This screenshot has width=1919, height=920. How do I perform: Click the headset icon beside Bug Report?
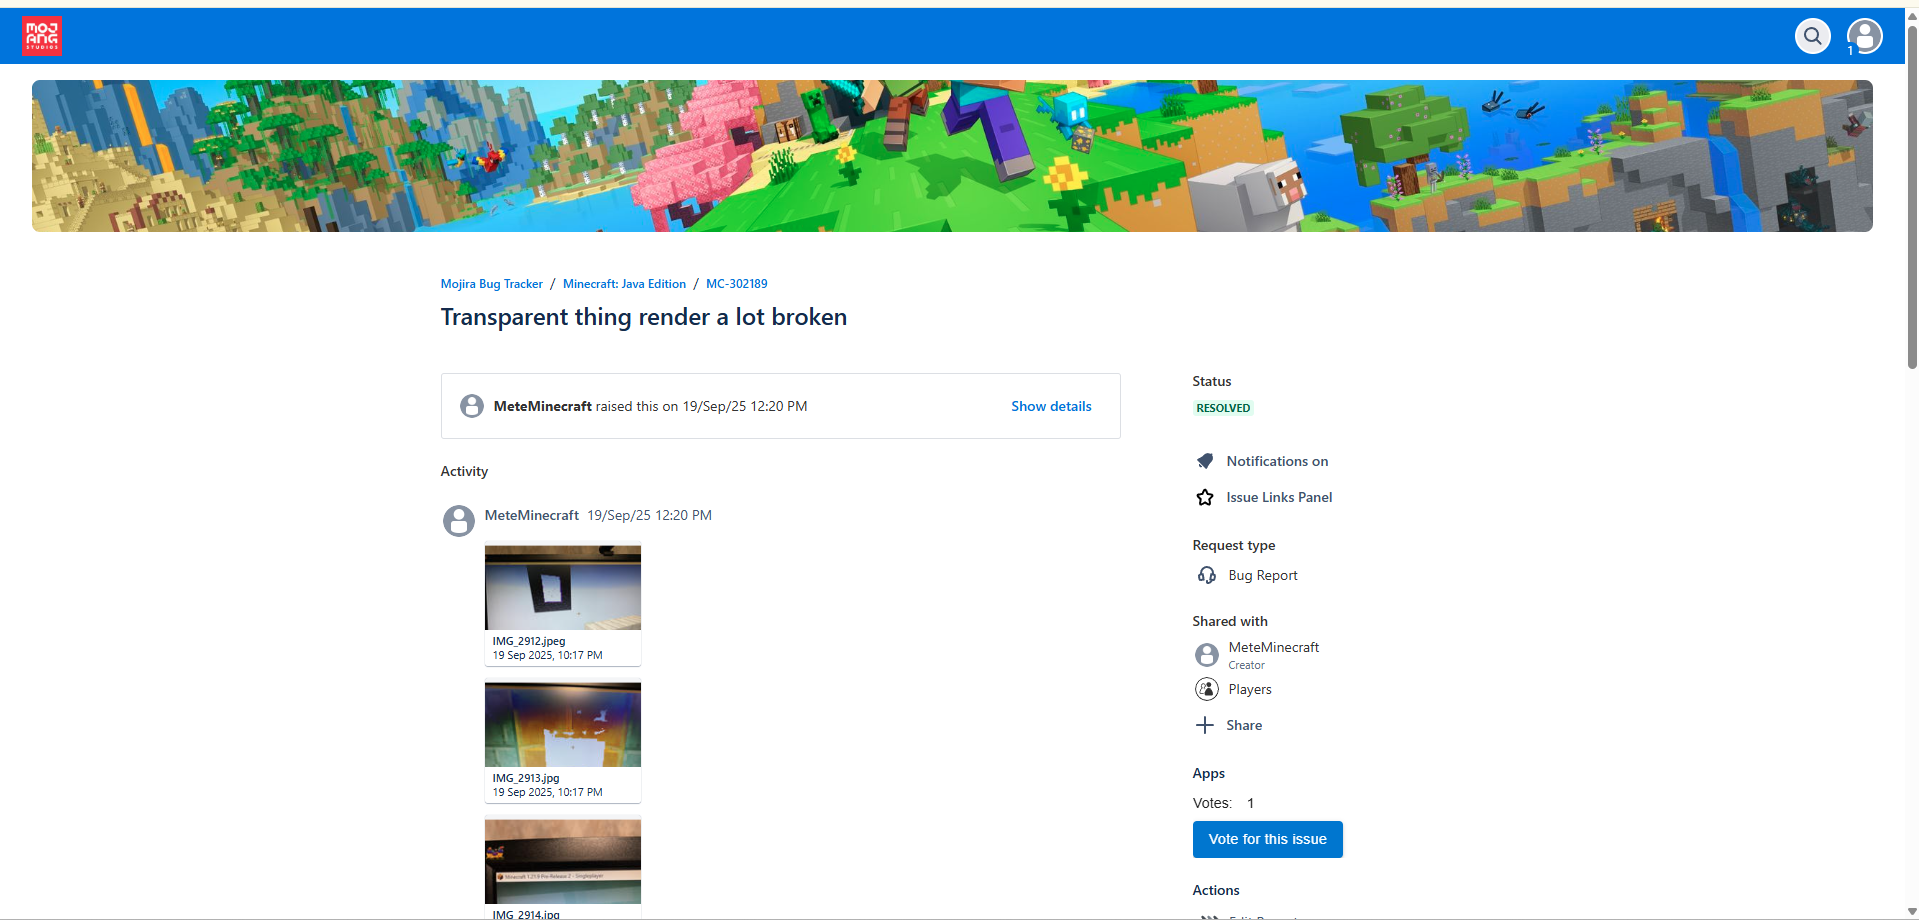[1207, 575]
